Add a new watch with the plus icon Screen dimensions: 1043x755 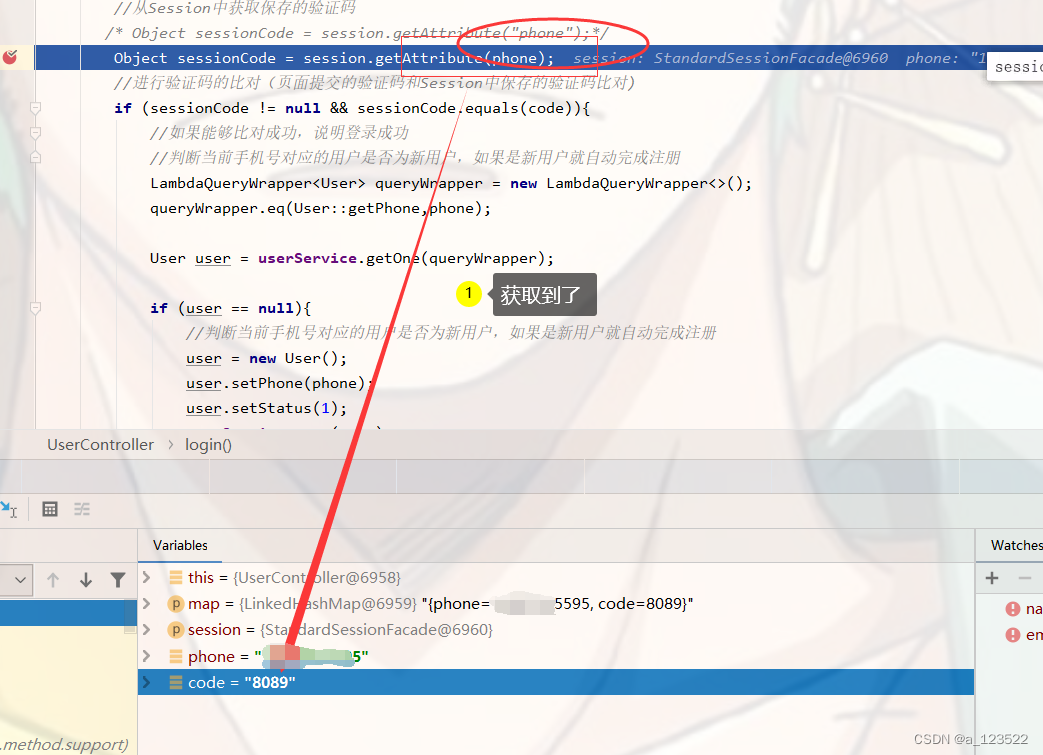991,578
